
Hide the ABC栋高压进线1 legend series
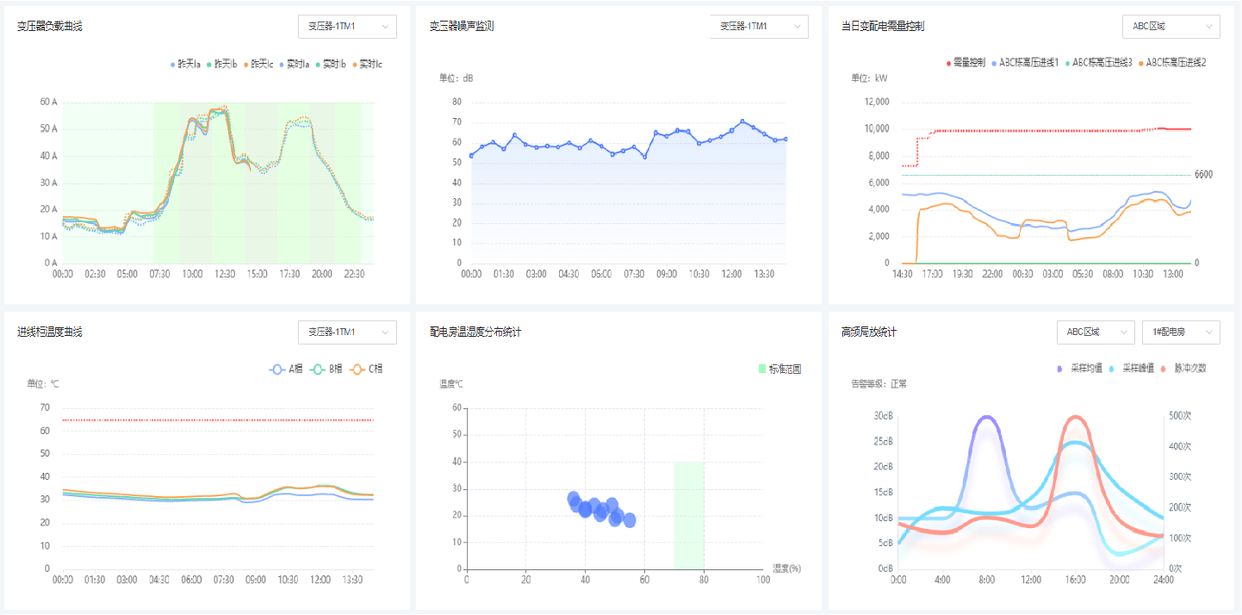pos(1025,62)
